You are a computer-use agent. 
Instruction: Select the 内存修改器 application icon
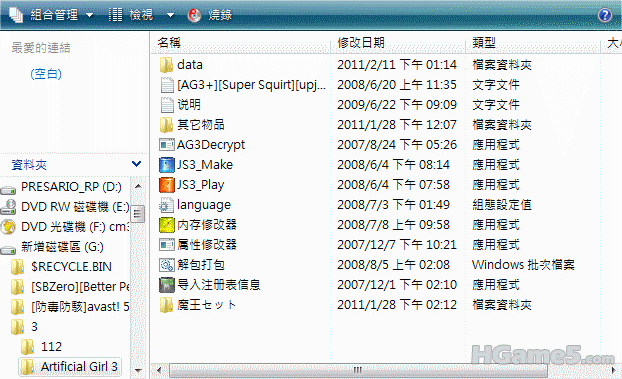(x=167, y=225)
